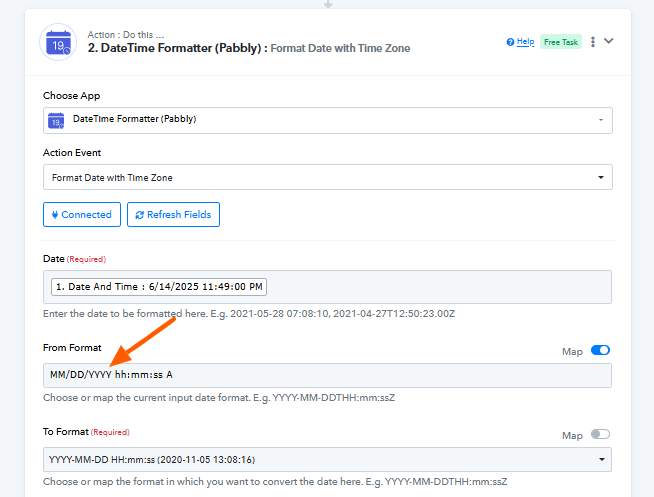This screenshot has width=654, height=497.
Task: Open the Help link
Action: 525,42
